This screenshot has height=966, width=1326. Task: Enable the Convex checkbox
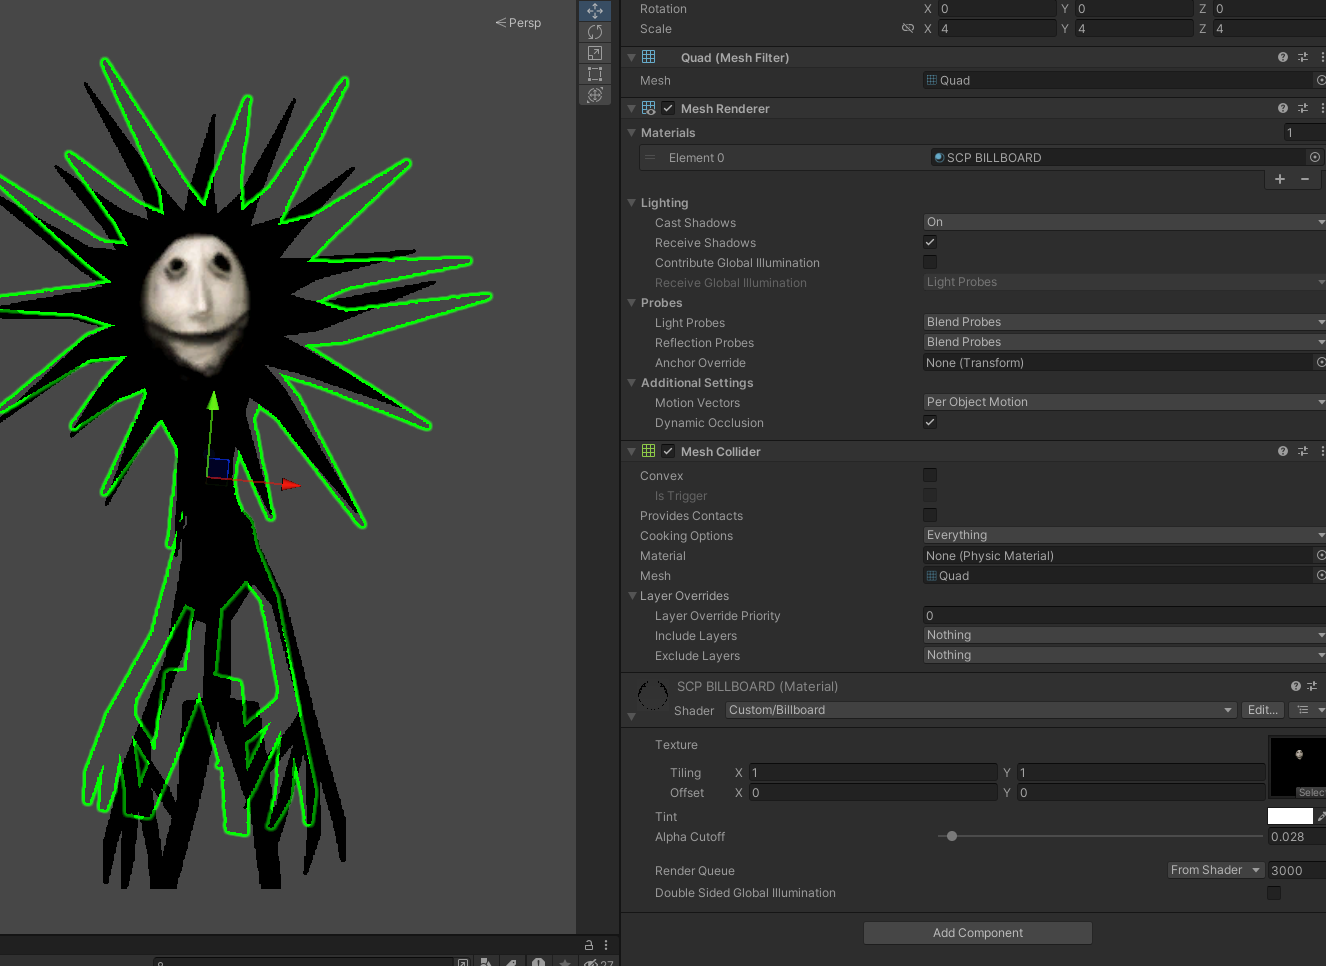click(x=930, y=475)
